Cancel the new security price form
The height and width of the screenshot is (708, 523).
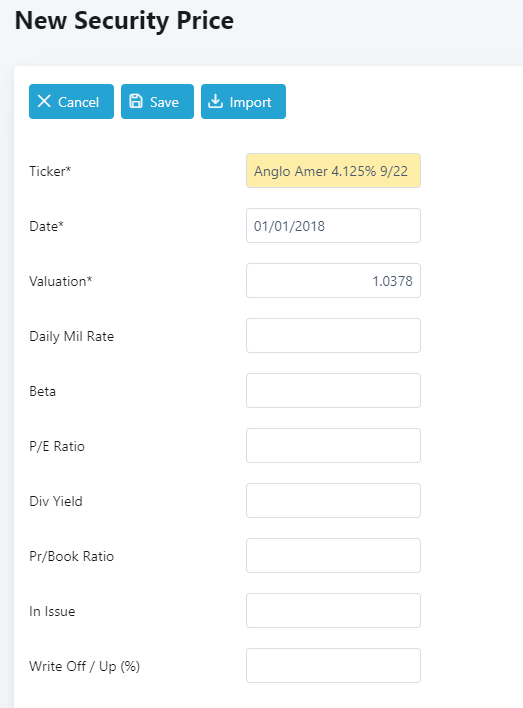[x=71, y=102]
